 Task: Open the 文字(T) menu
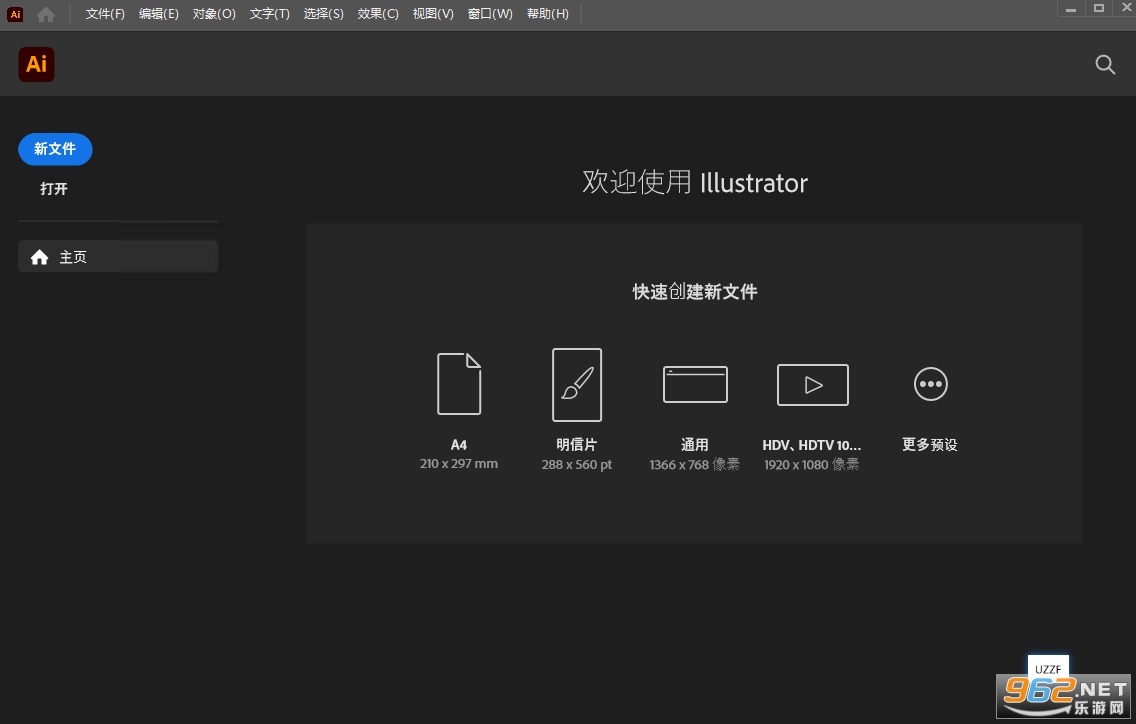coord(270,14)
